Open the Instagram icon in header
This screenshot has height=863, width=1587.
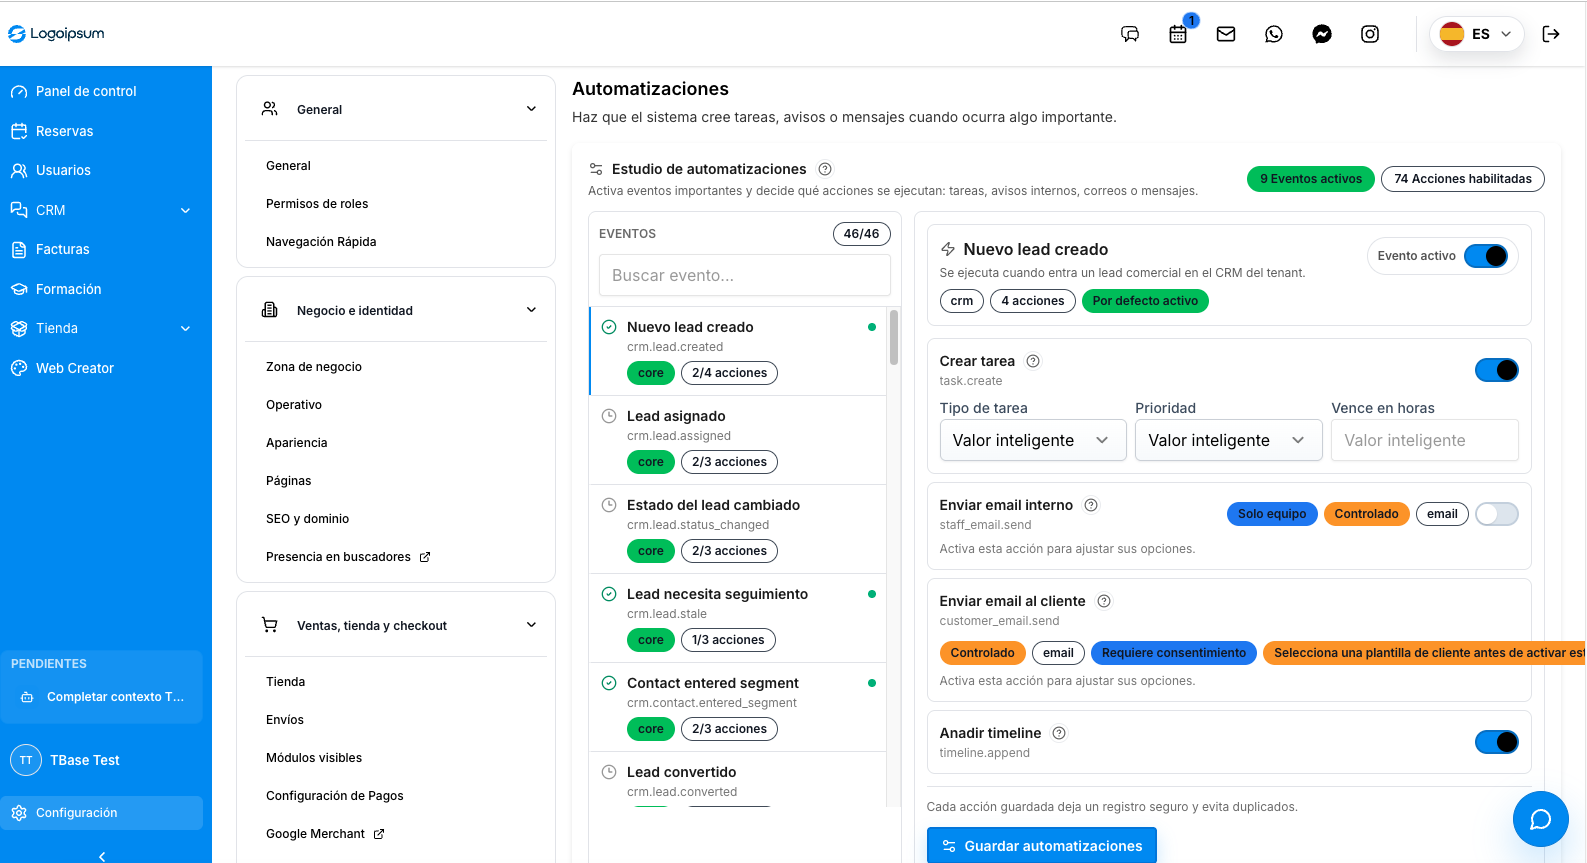pos(1370,34)
